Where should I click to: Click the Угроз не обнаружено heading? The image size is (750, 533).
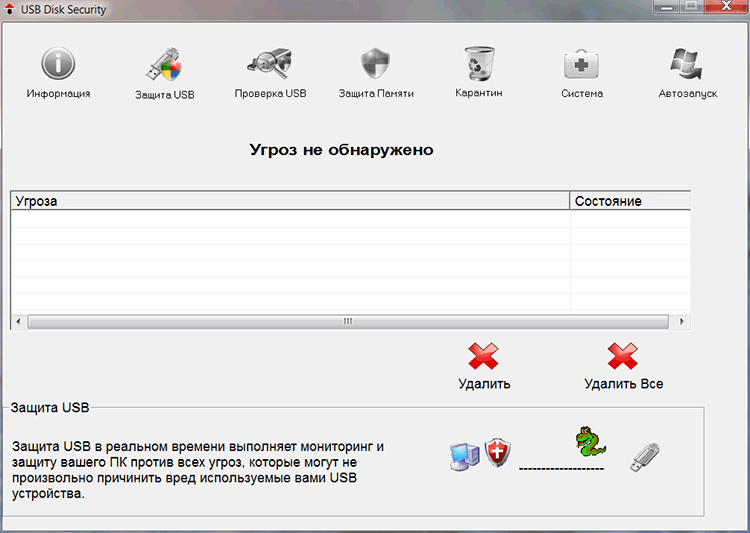(341, 150)
